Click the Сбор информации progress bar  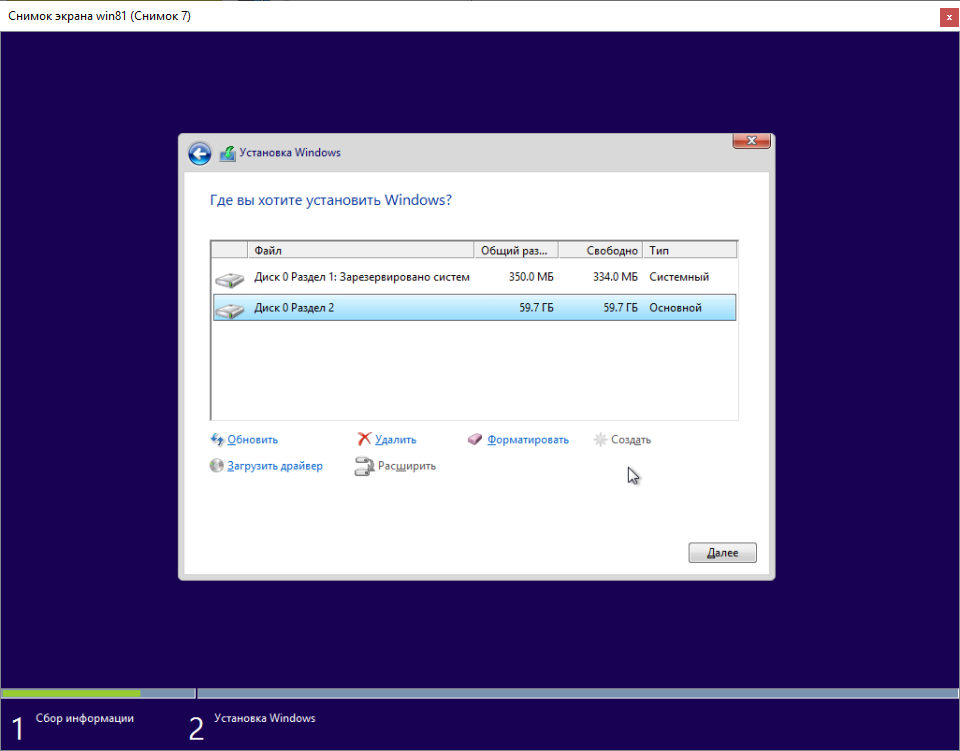coord(98,693)
